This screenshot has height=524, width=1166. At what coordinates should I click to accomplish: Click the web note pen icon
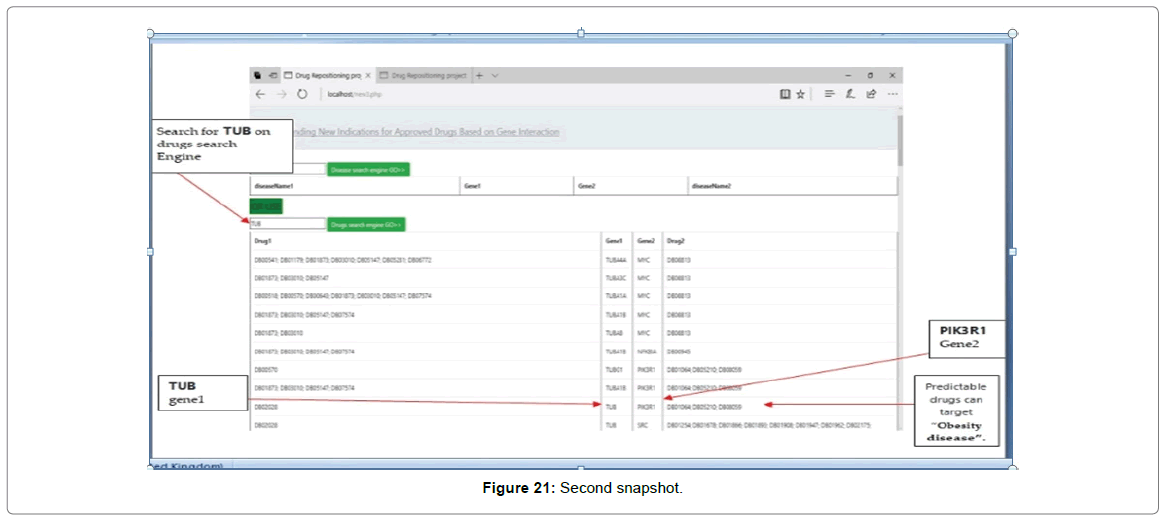click(850, 94)
